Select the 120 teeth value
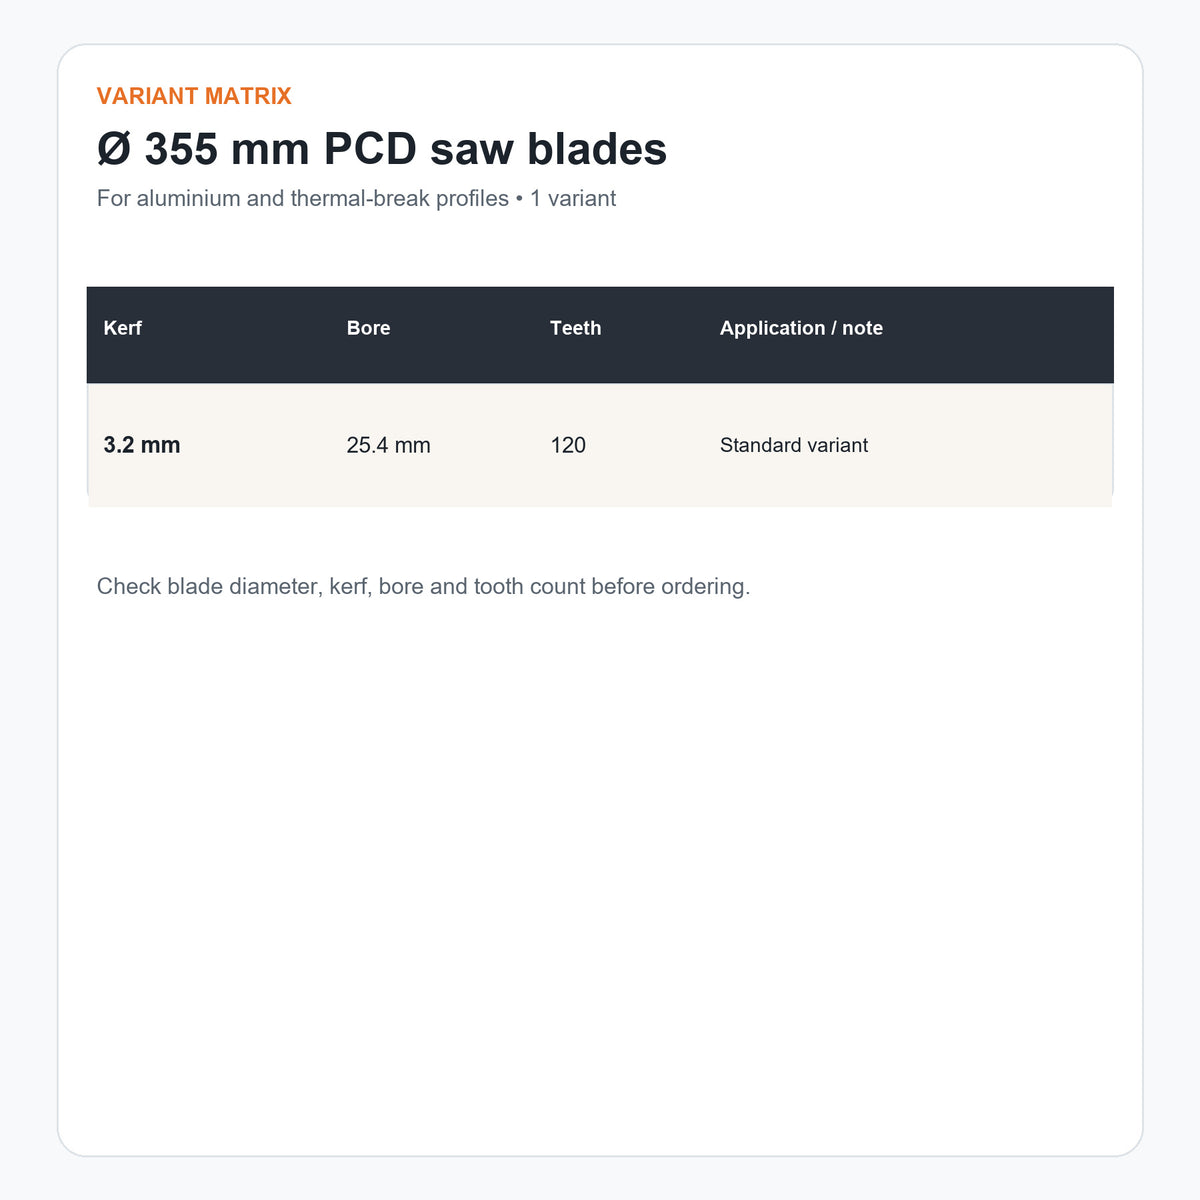1200x1200 pixels. (x=568, y=445)
